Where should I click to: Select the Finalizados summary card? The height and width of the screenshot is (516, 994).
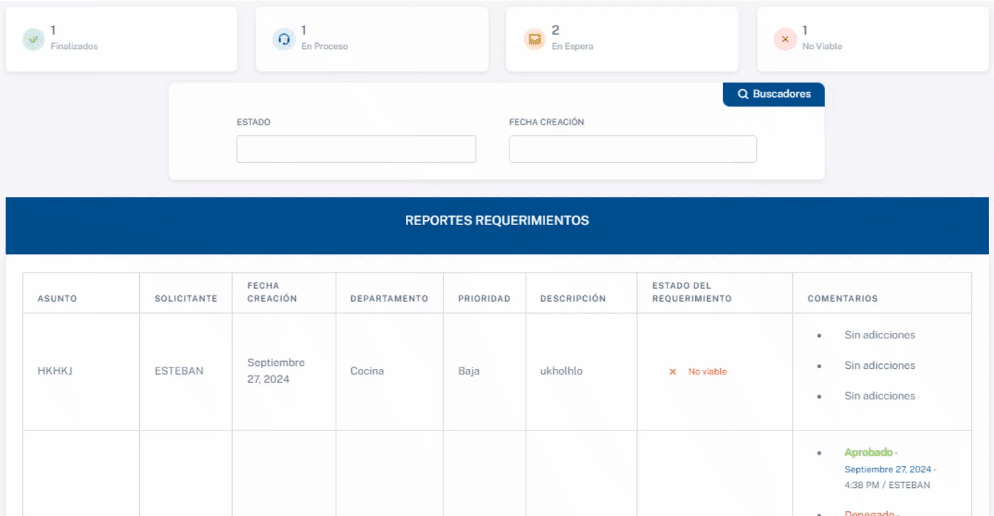(x=121, y=39)
